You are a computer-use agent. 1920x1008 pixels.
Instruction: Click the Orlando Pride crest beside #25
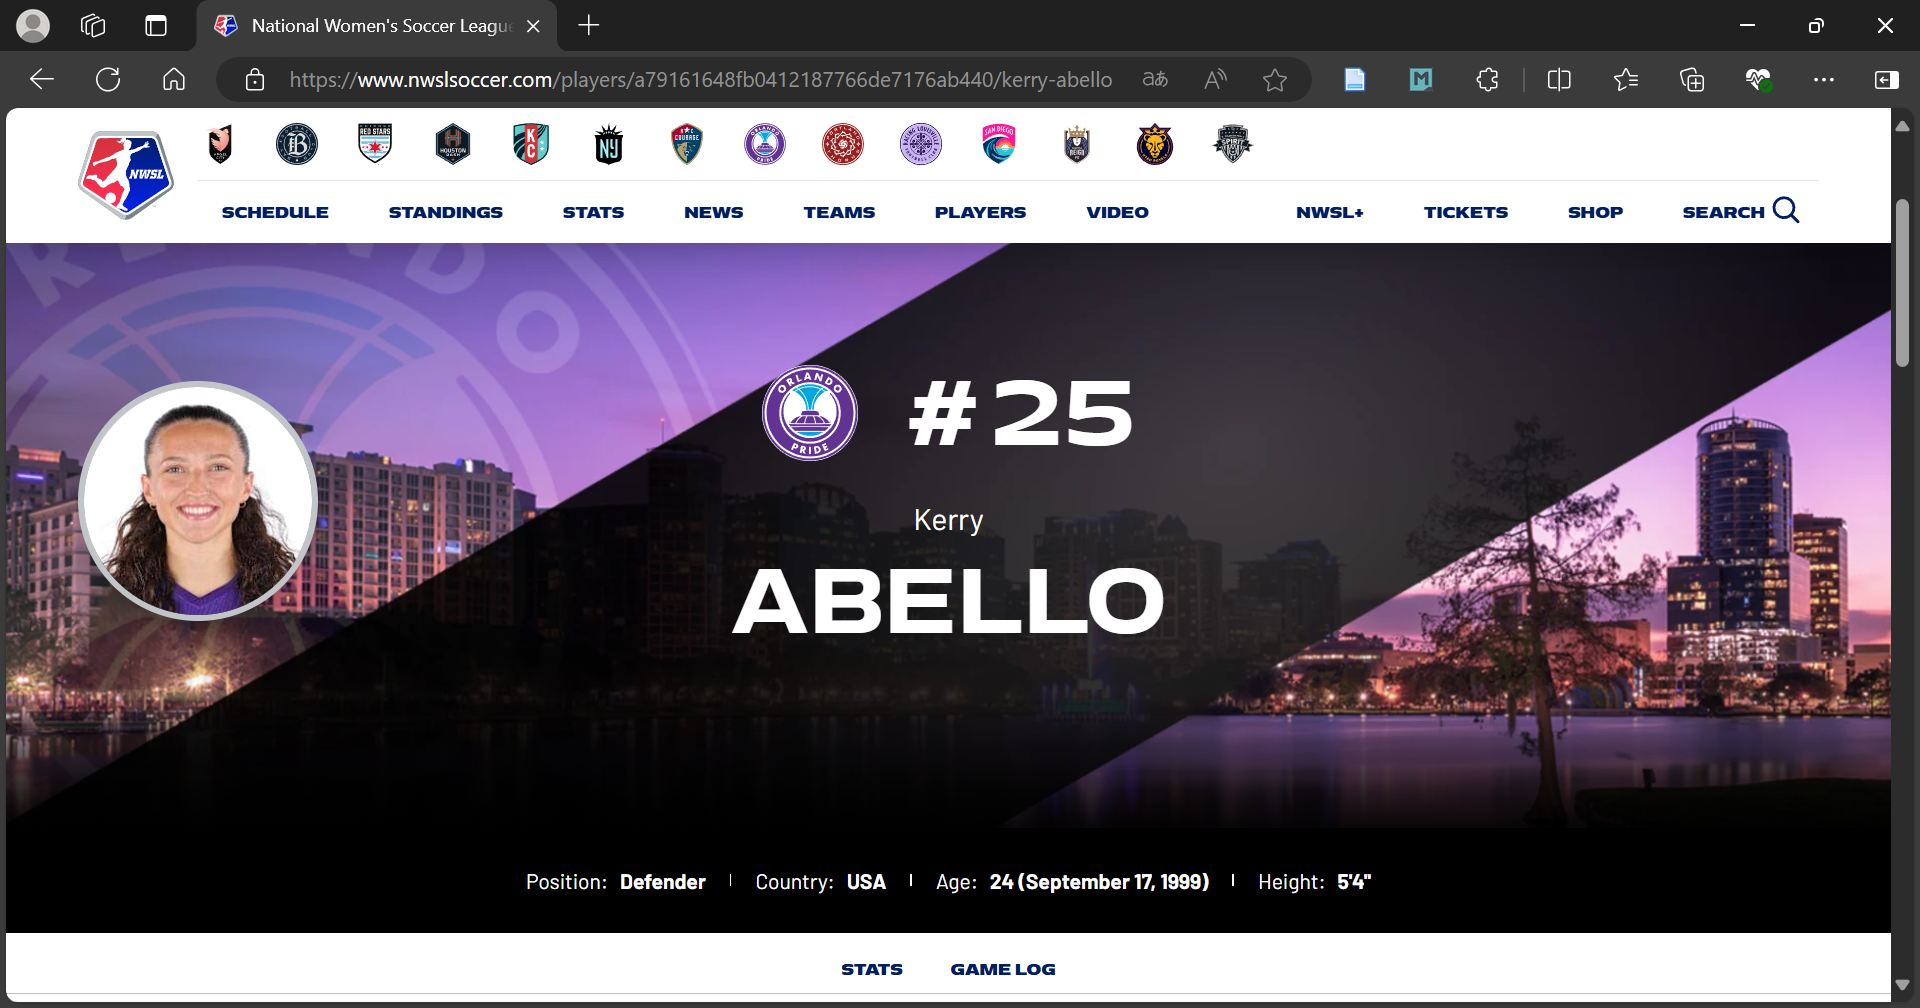pyautogui.click(x=810, y=413)
